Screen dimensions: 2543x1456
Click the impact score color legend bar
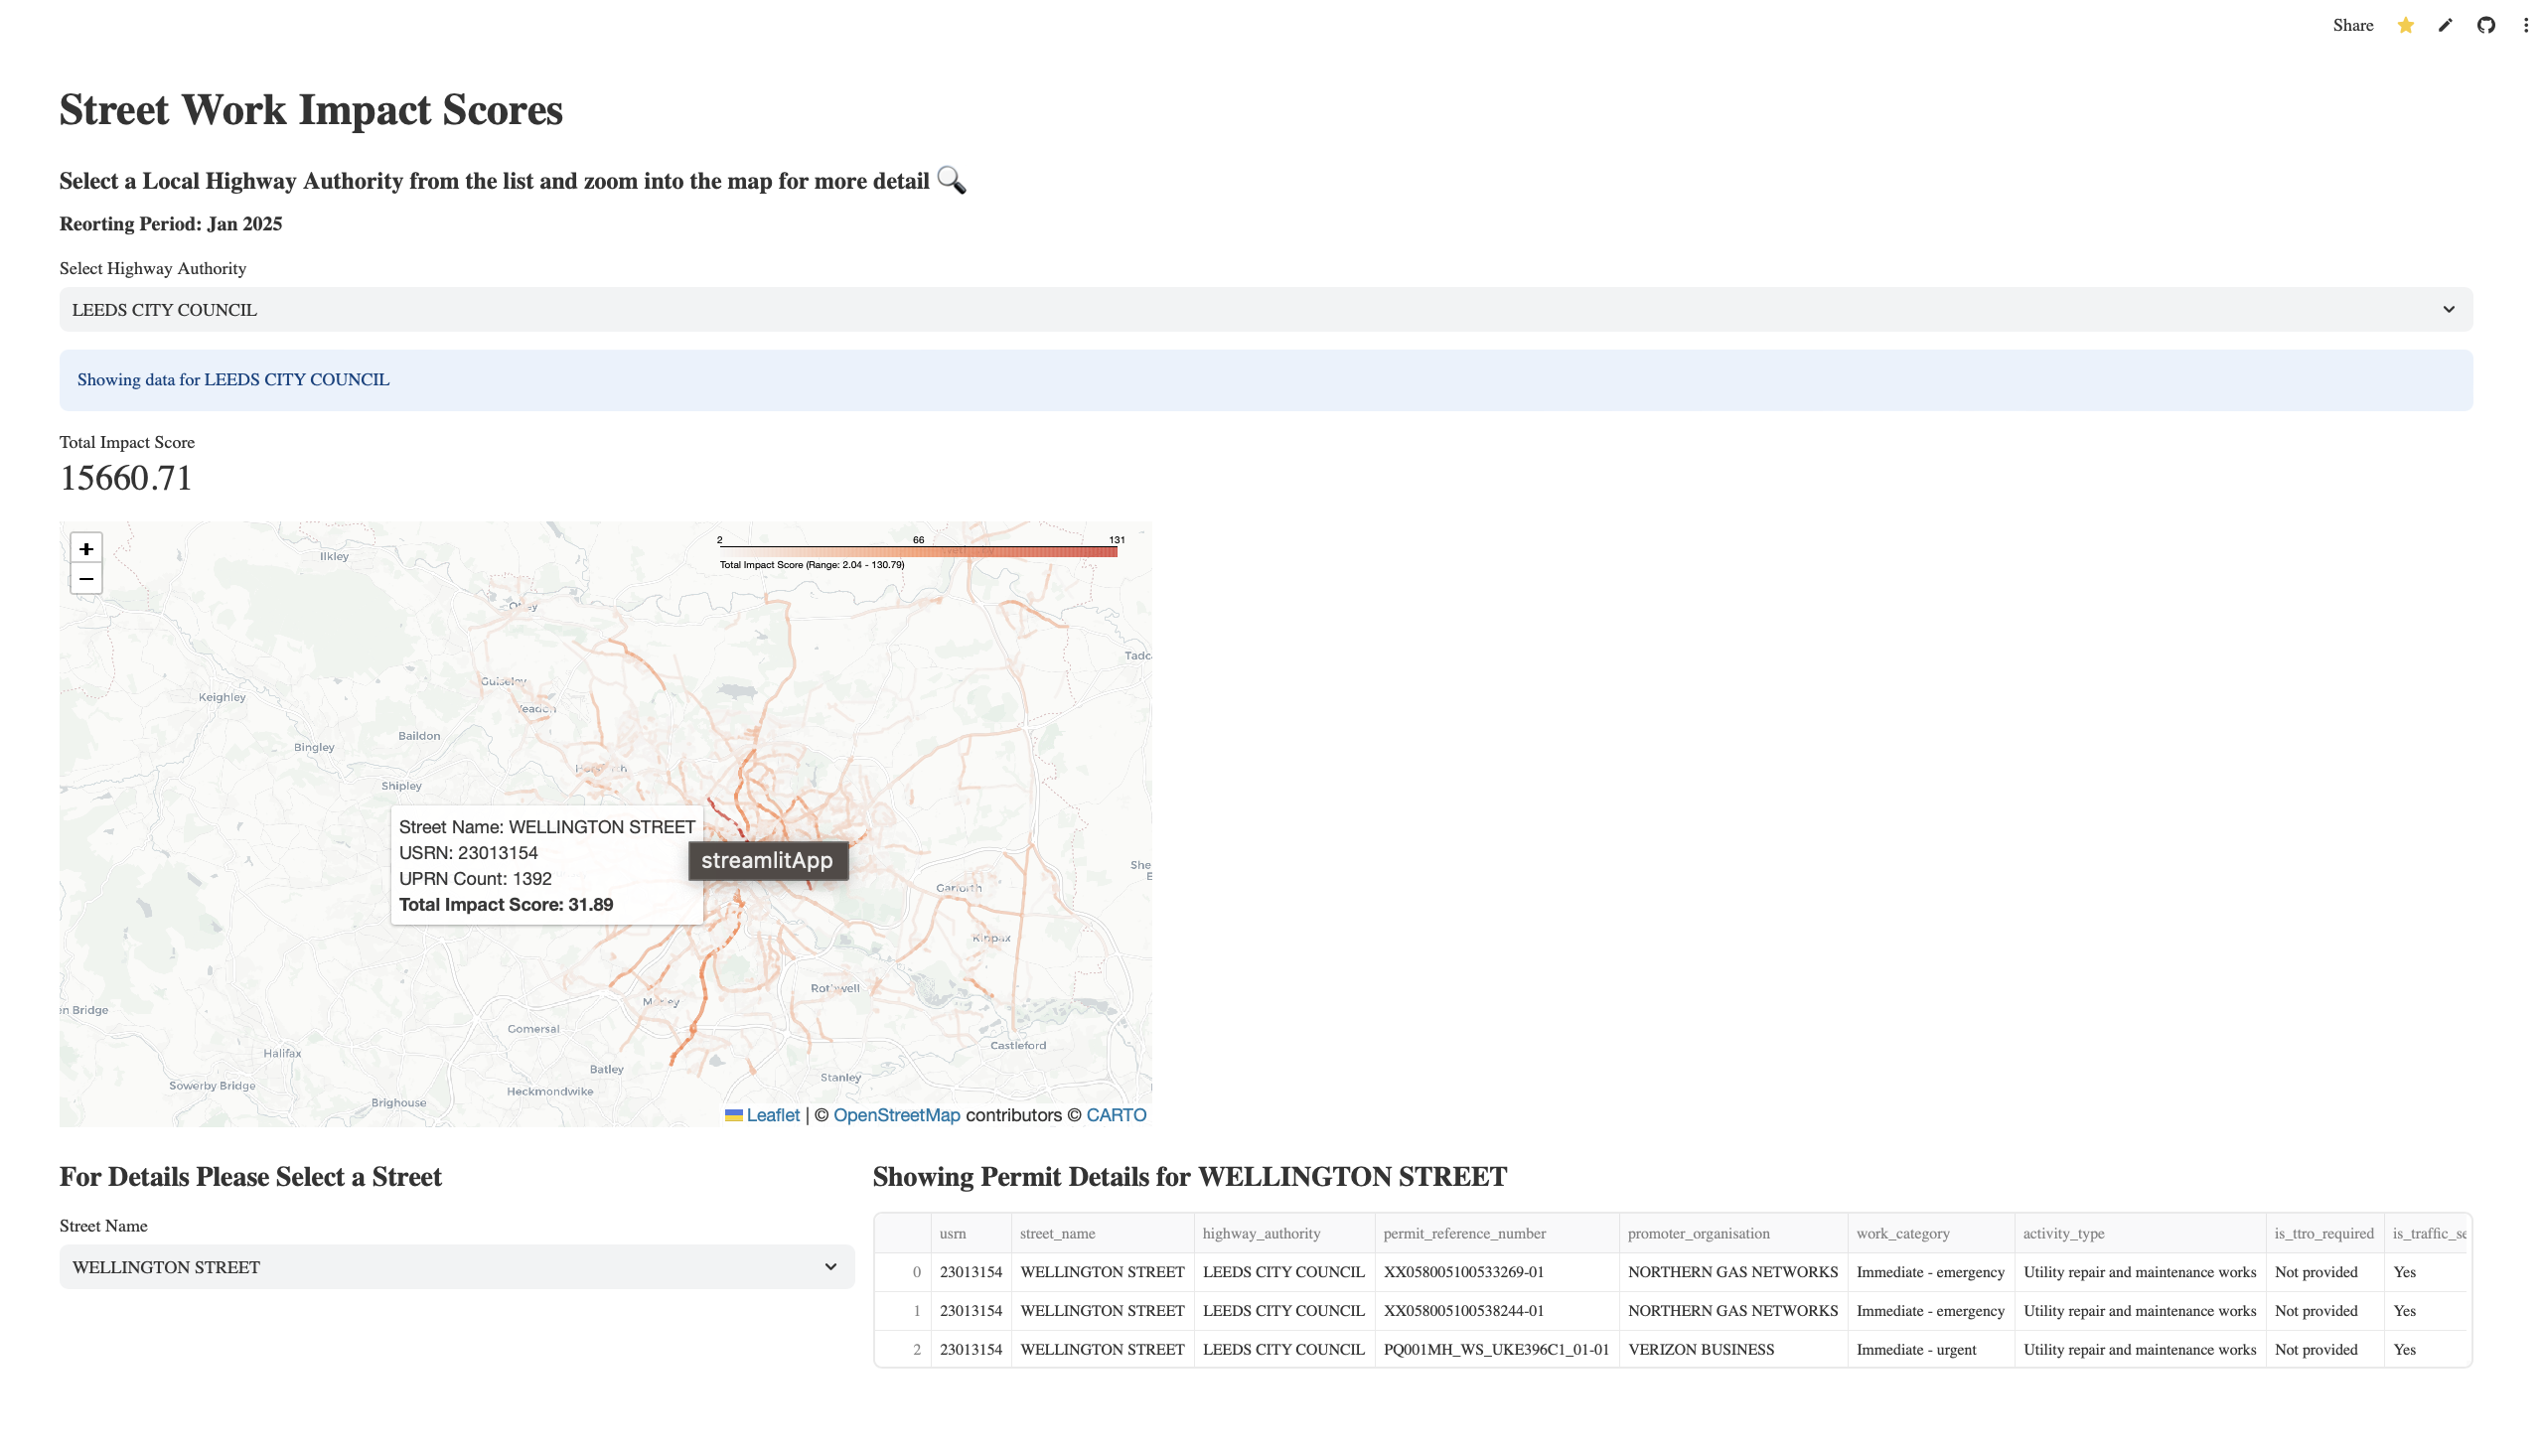917,552
